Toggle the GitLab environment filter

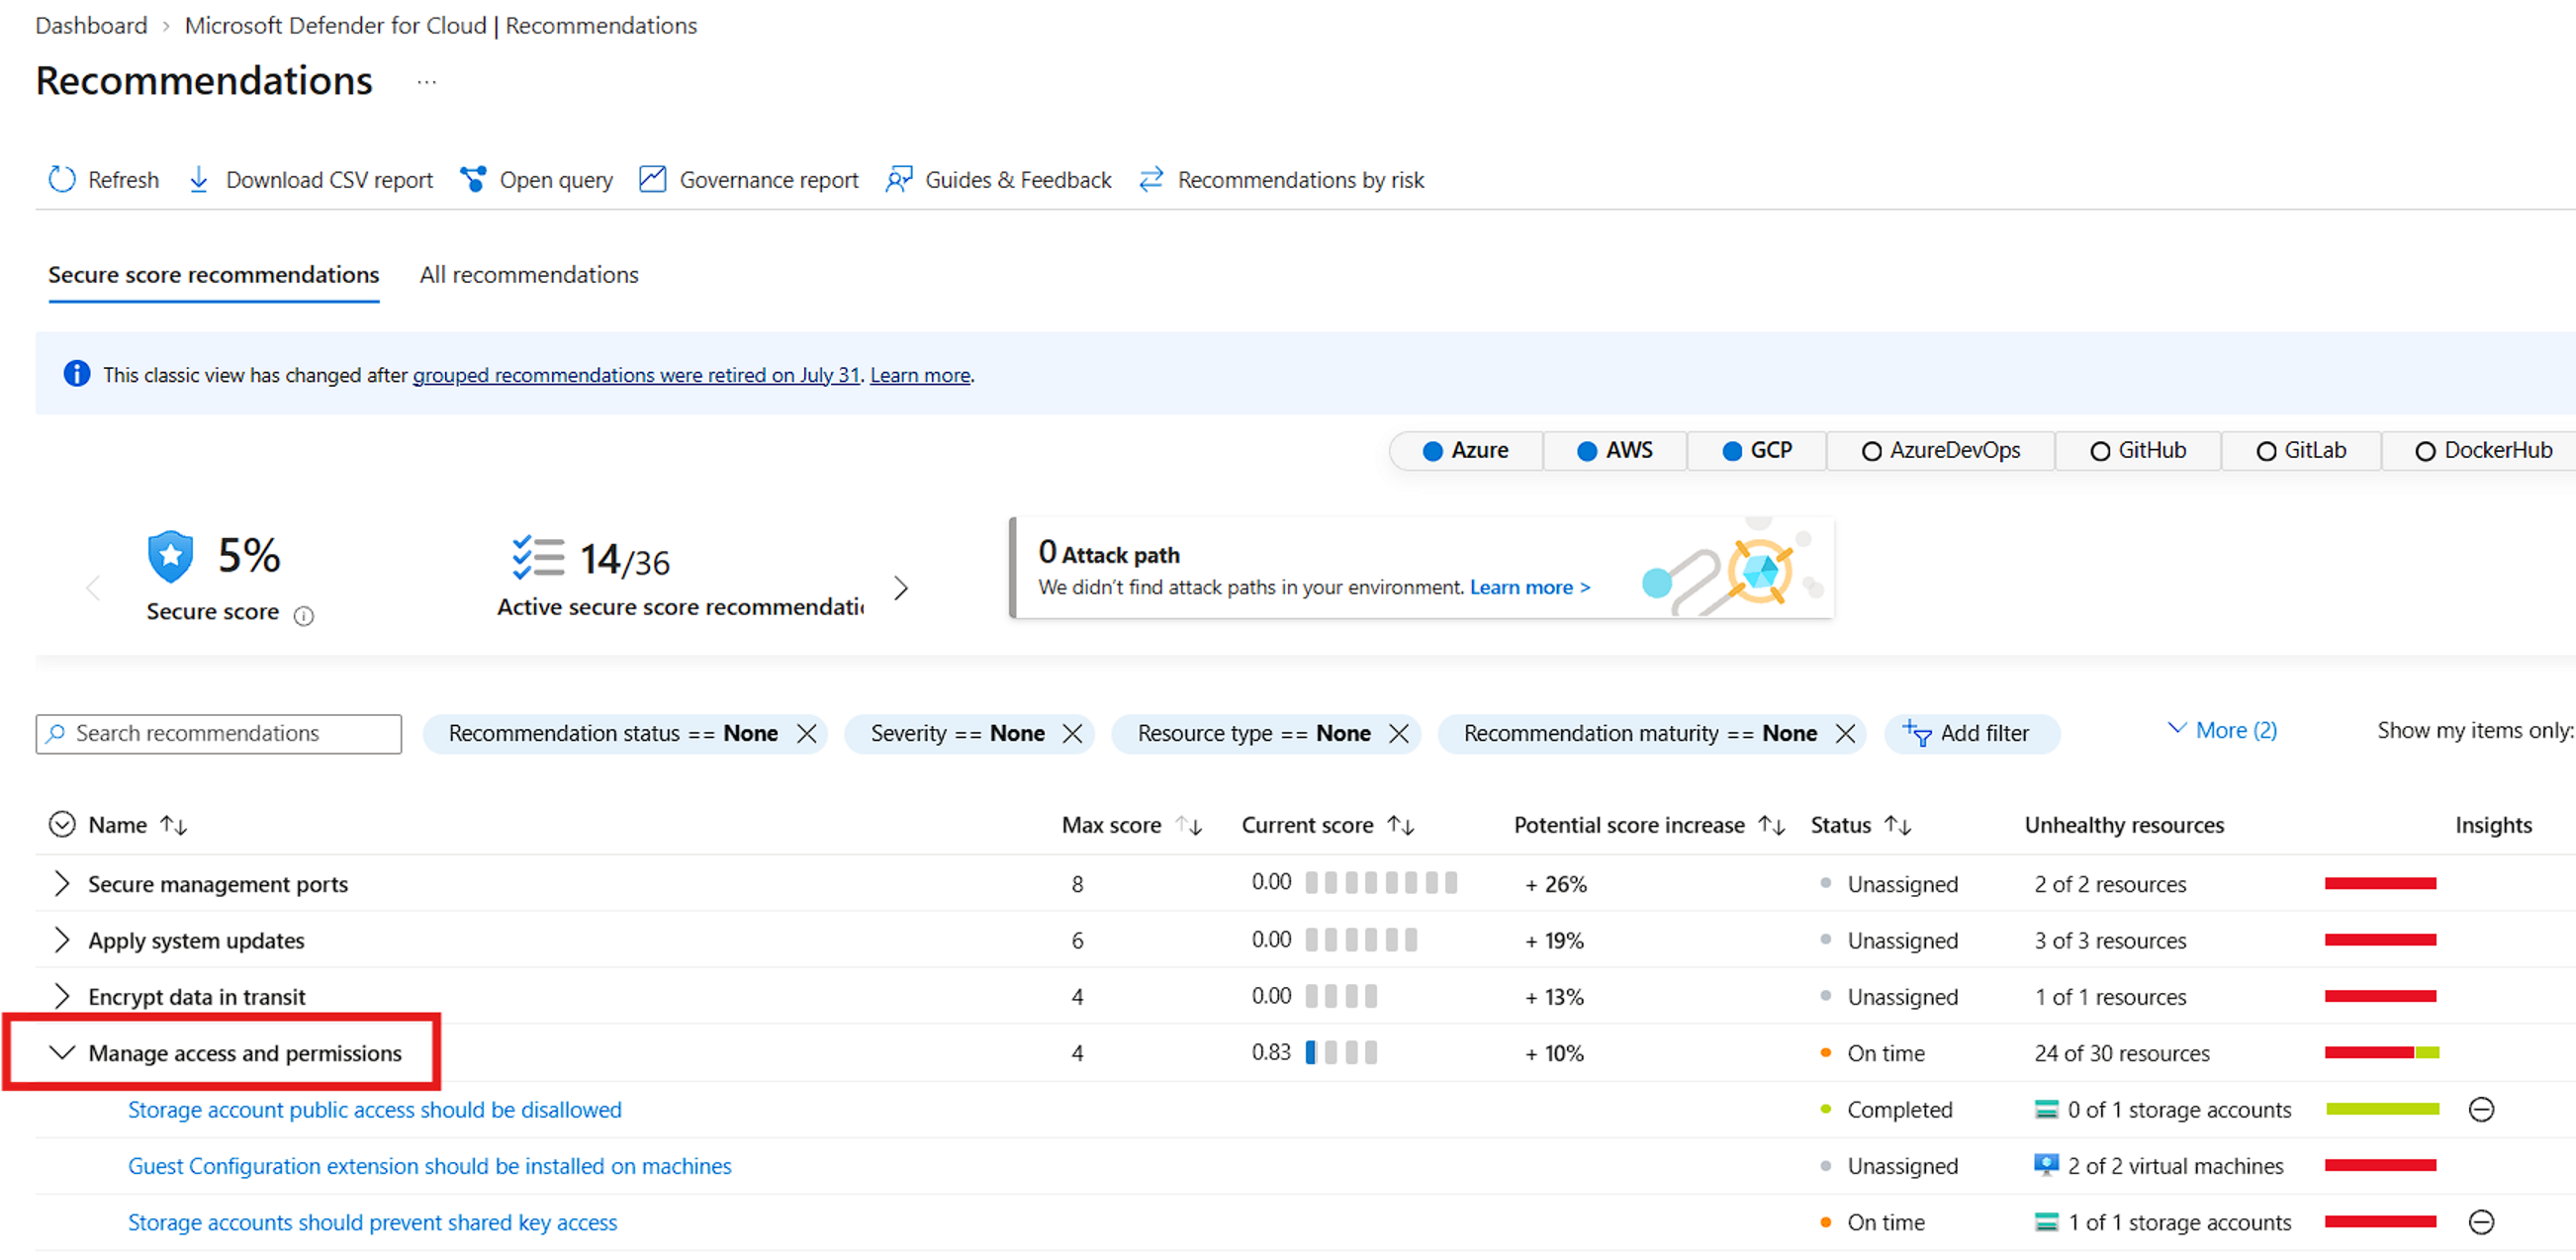tap(2301, 450)
